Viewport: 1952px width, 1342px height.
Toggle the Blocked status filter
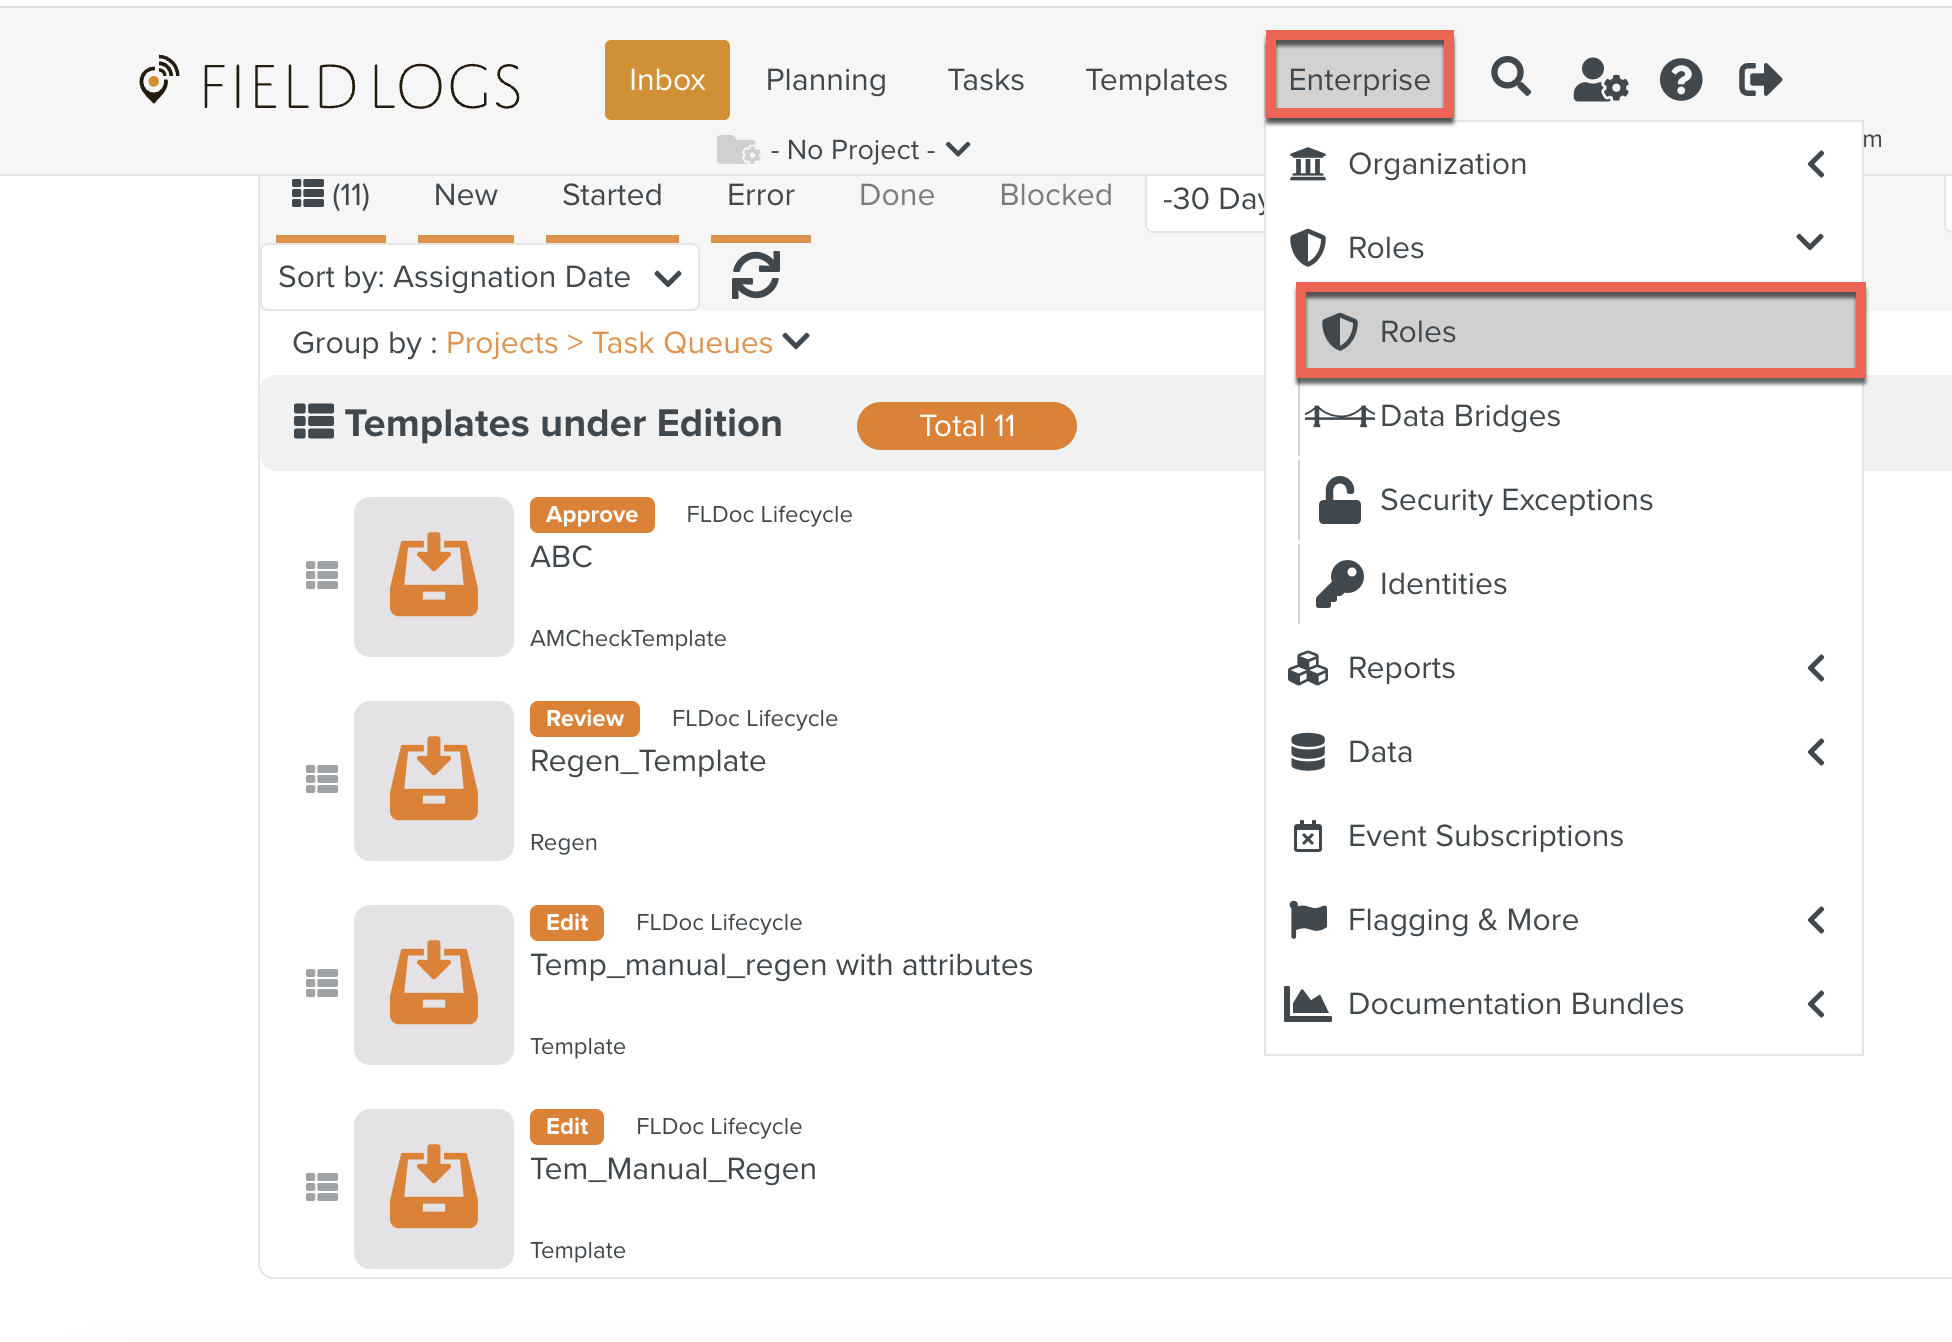coord(1056,196)
